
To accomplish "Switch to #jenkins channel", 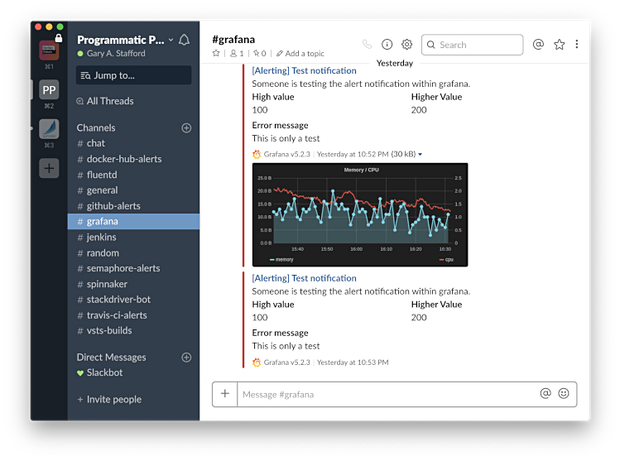I will click(x=134, y=237).
